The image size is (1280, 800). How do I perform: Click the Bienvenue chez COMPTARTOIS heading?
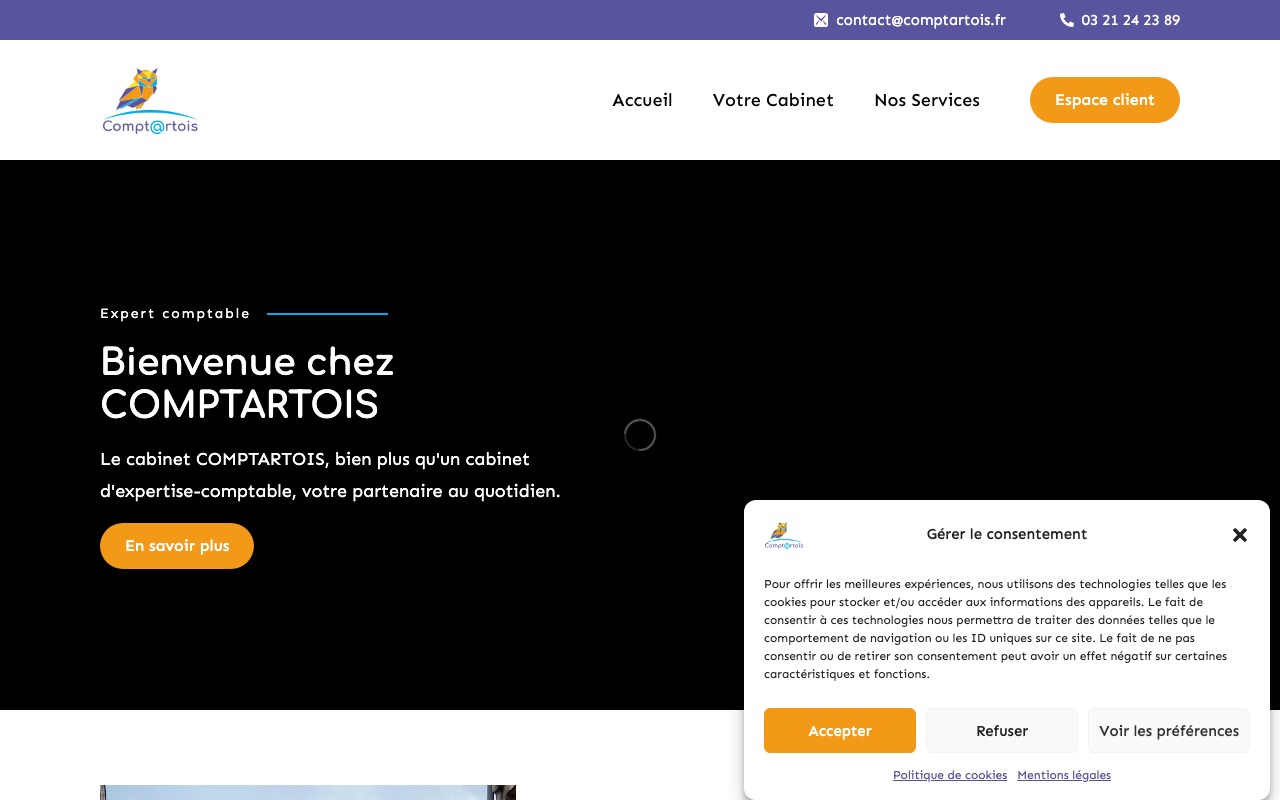247,383
